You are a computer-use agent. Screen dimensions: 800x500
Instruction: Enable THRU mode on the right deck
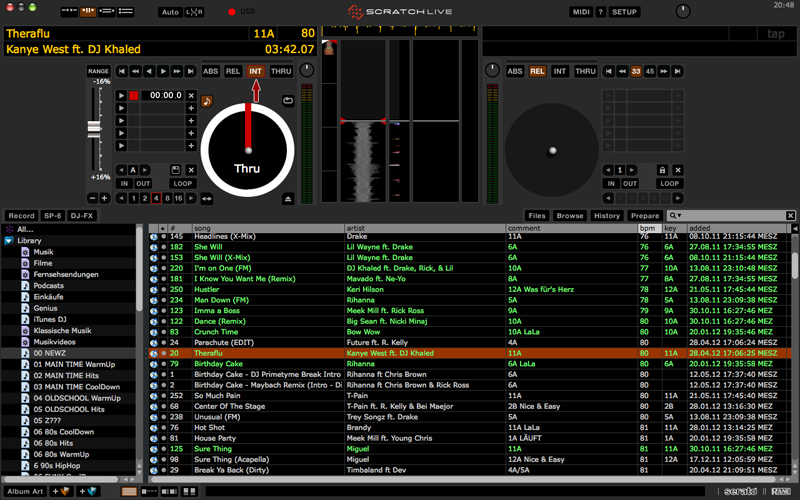(x=585, y=71)
